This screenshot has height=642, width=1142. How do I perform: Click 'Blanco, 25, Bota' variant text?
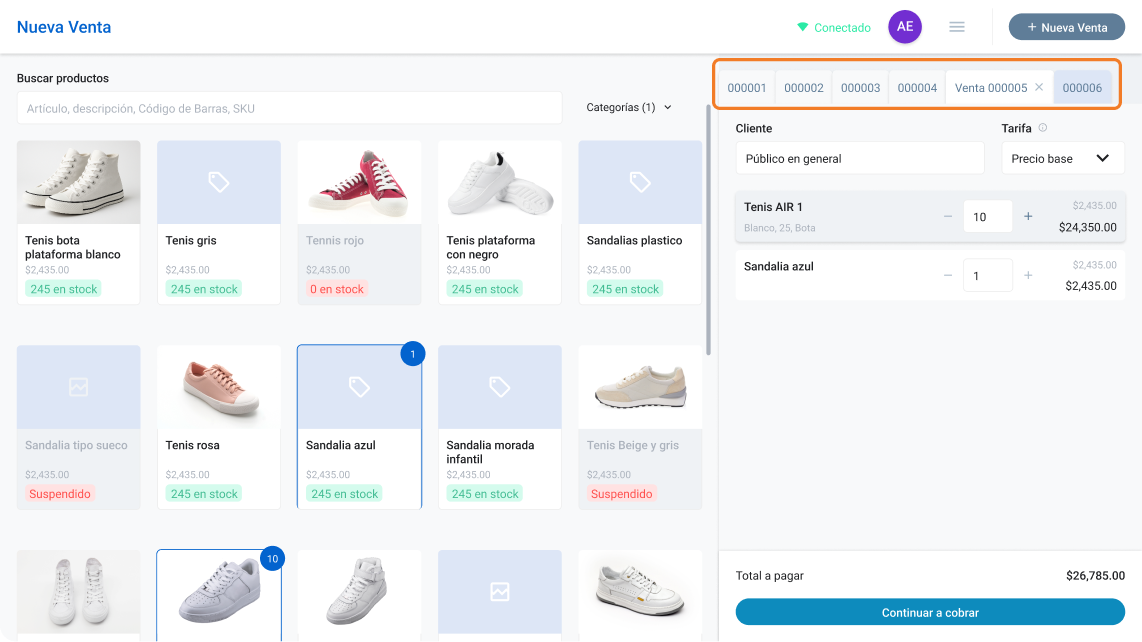tap(779, 228)
